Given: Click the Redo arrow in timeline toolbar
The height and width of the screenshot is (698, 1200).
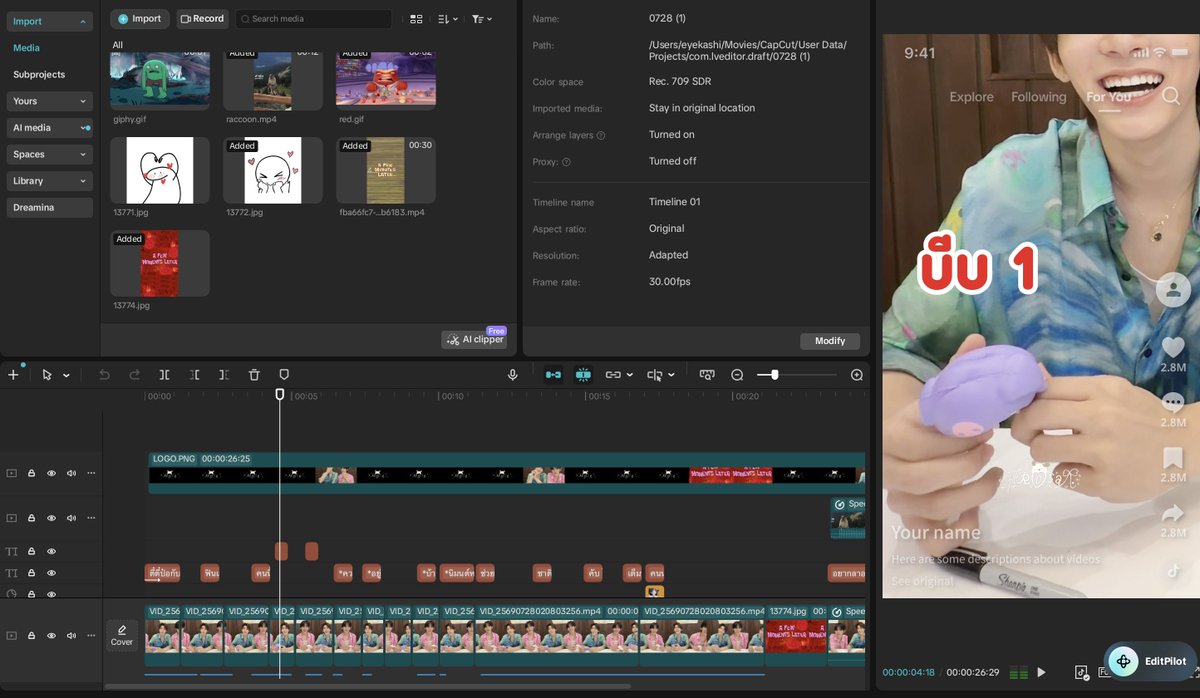Looking at the screenshot, I should coord(135,375).
